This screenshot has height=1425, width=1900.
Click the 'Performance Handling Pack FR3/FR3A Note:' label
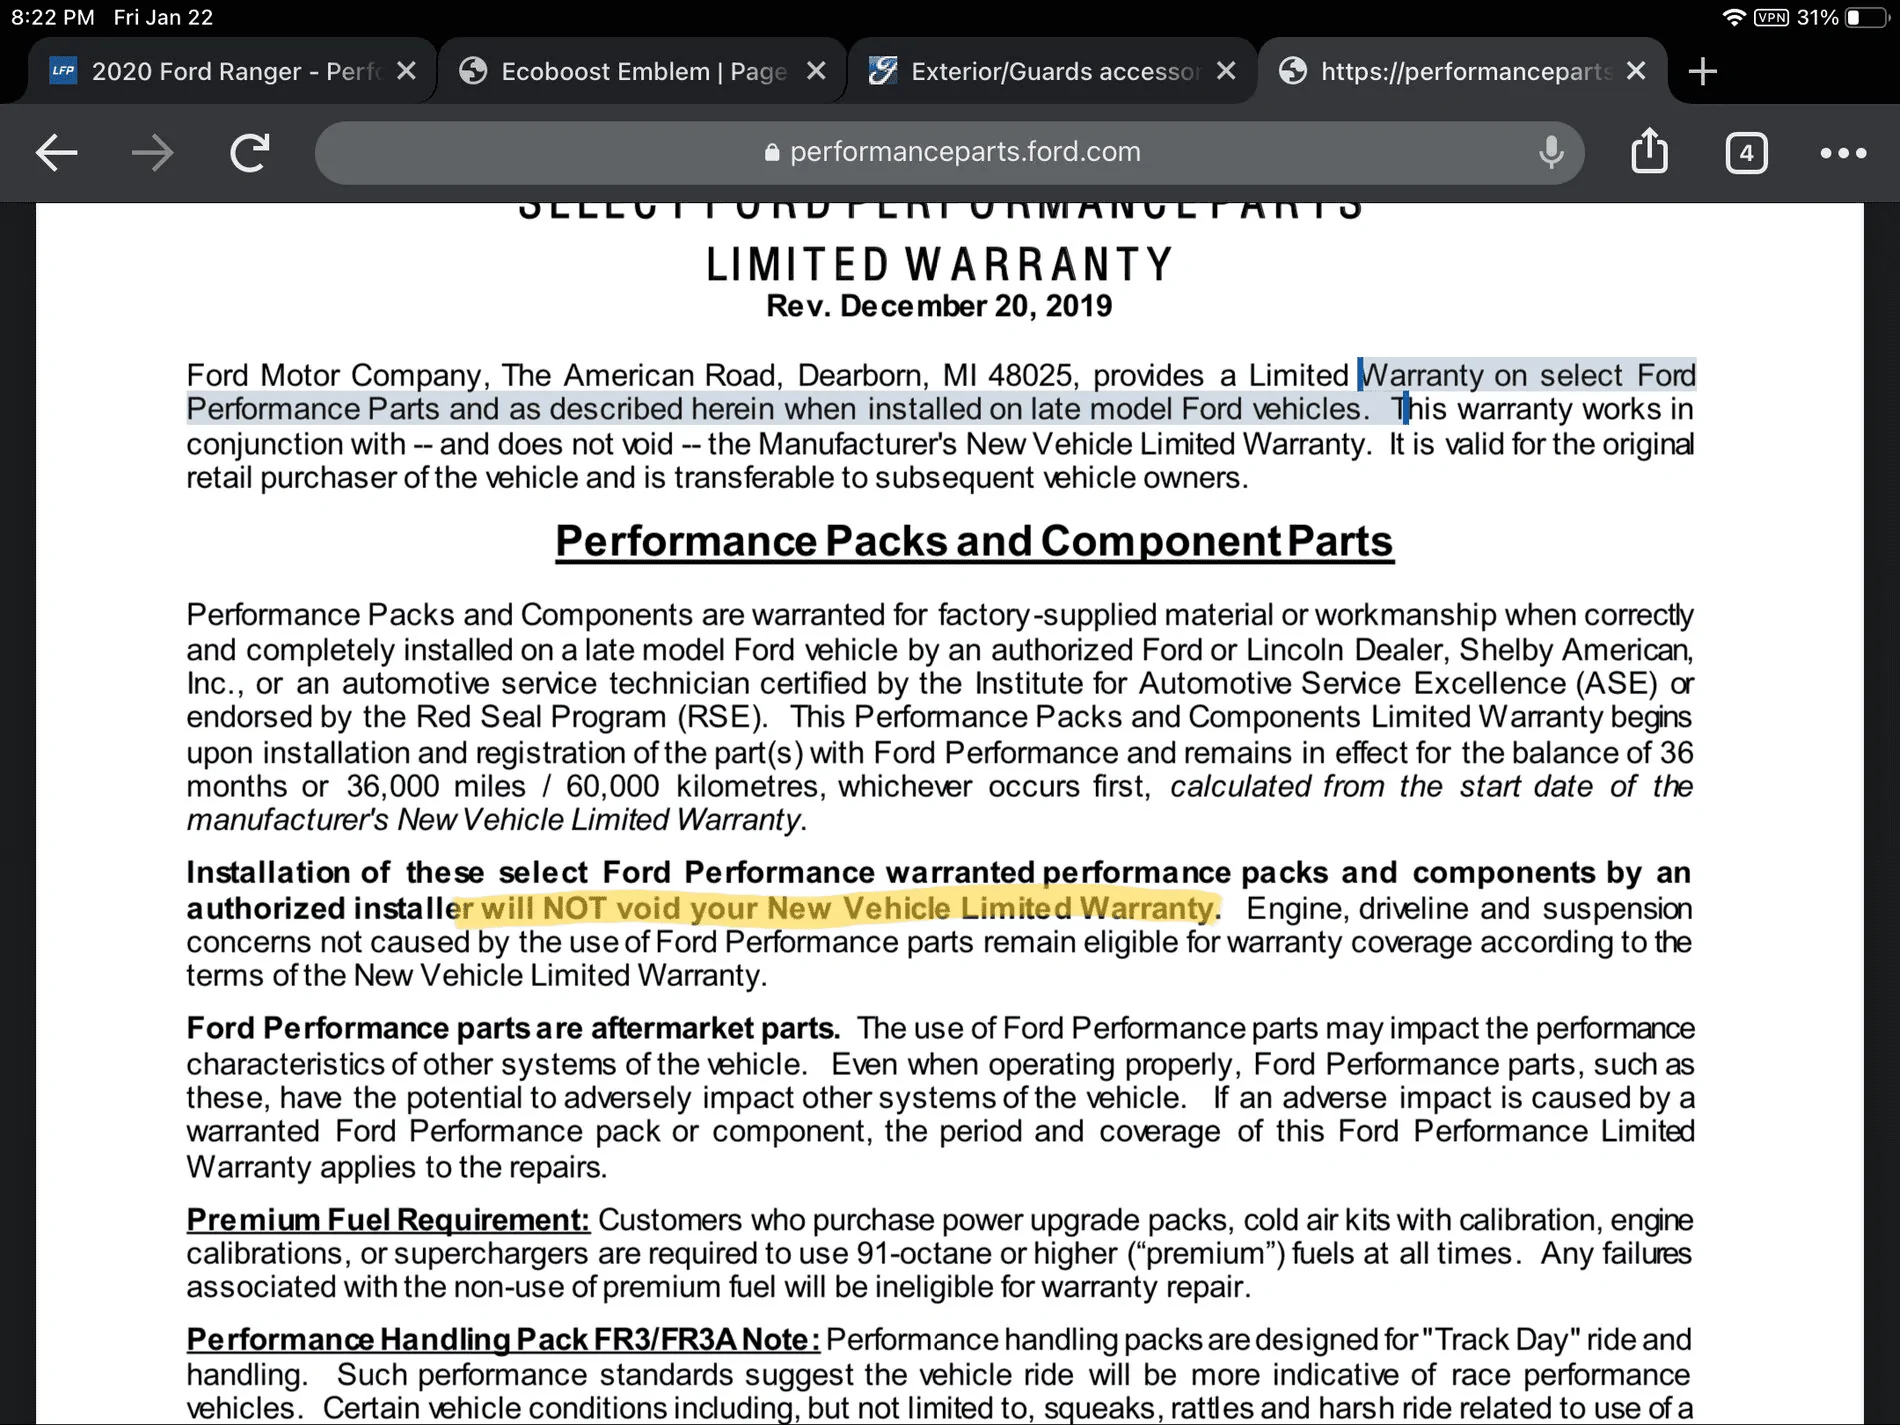point(503,1340)
